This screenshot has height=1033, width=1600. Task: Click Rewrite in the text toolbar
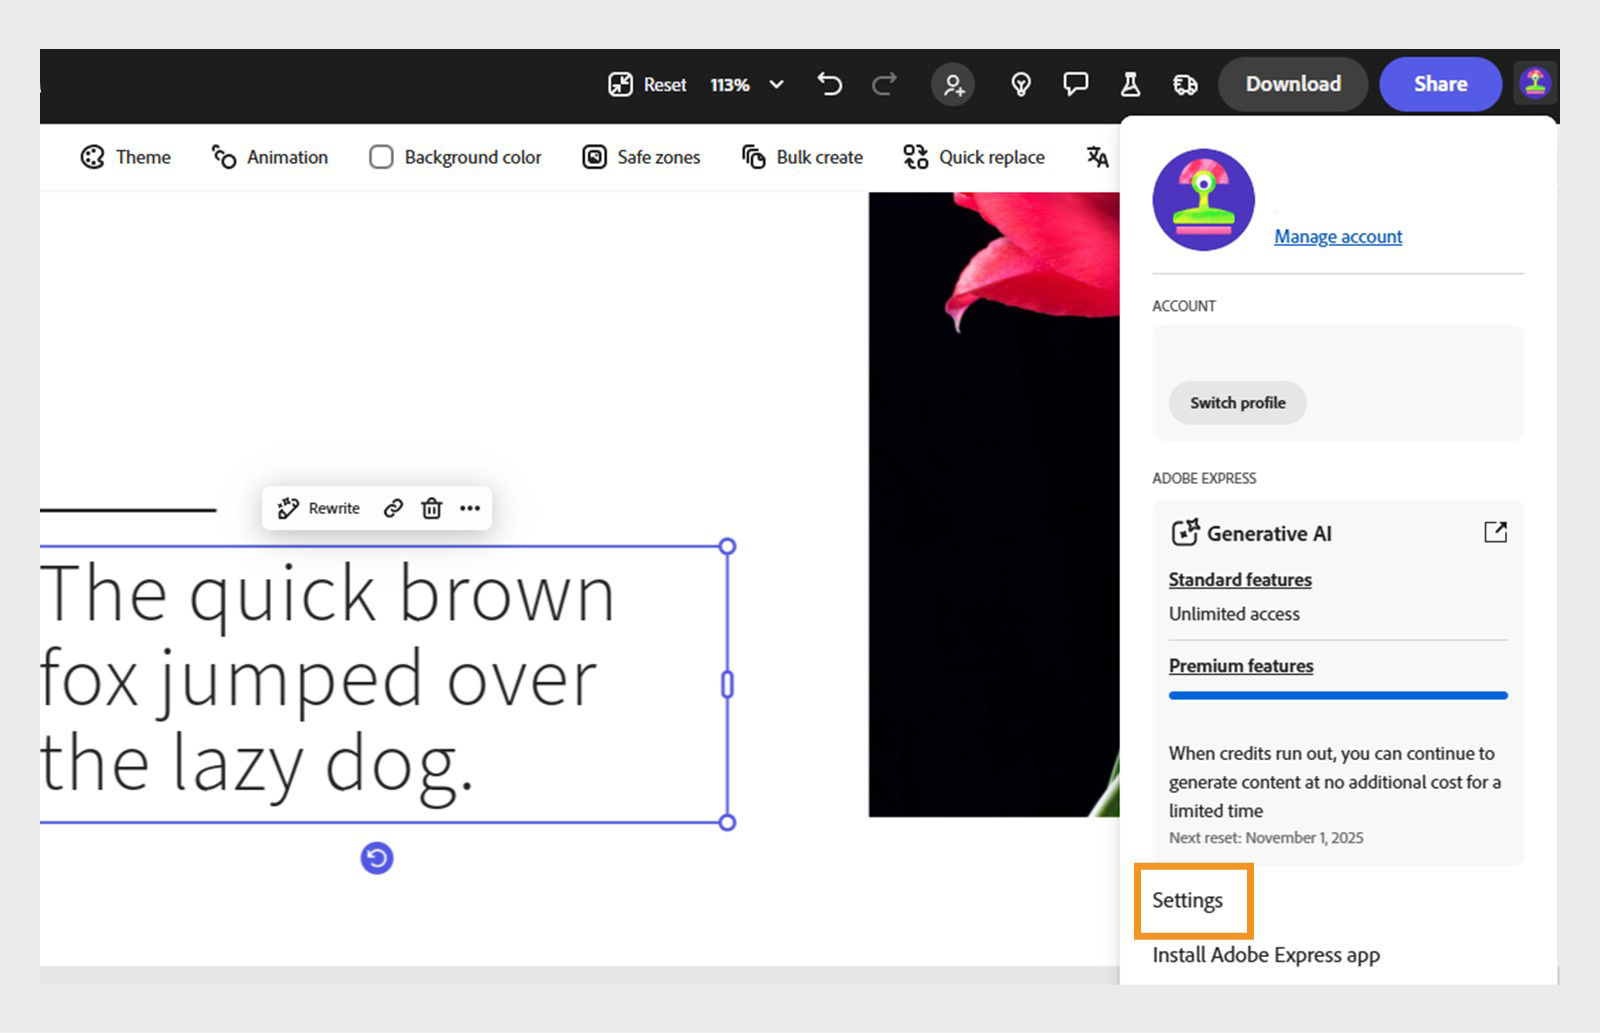(318, 508)
